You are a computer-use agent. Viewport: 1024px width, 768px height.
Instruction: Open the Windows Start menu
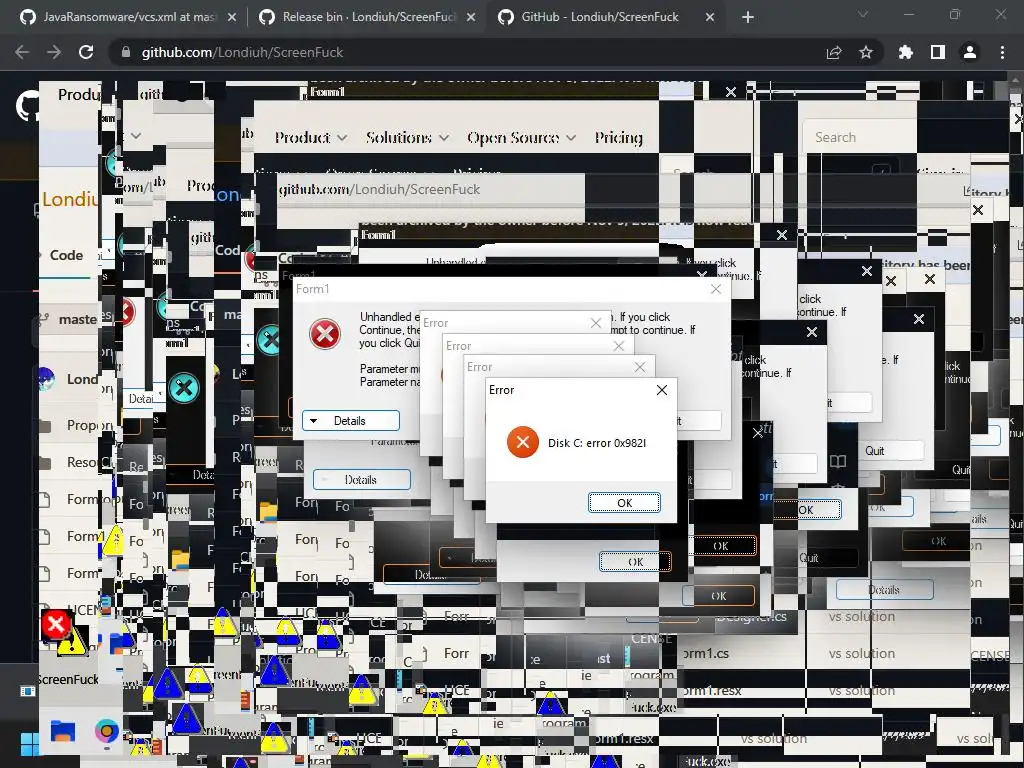pyautogui.click(x=29, y=744)
